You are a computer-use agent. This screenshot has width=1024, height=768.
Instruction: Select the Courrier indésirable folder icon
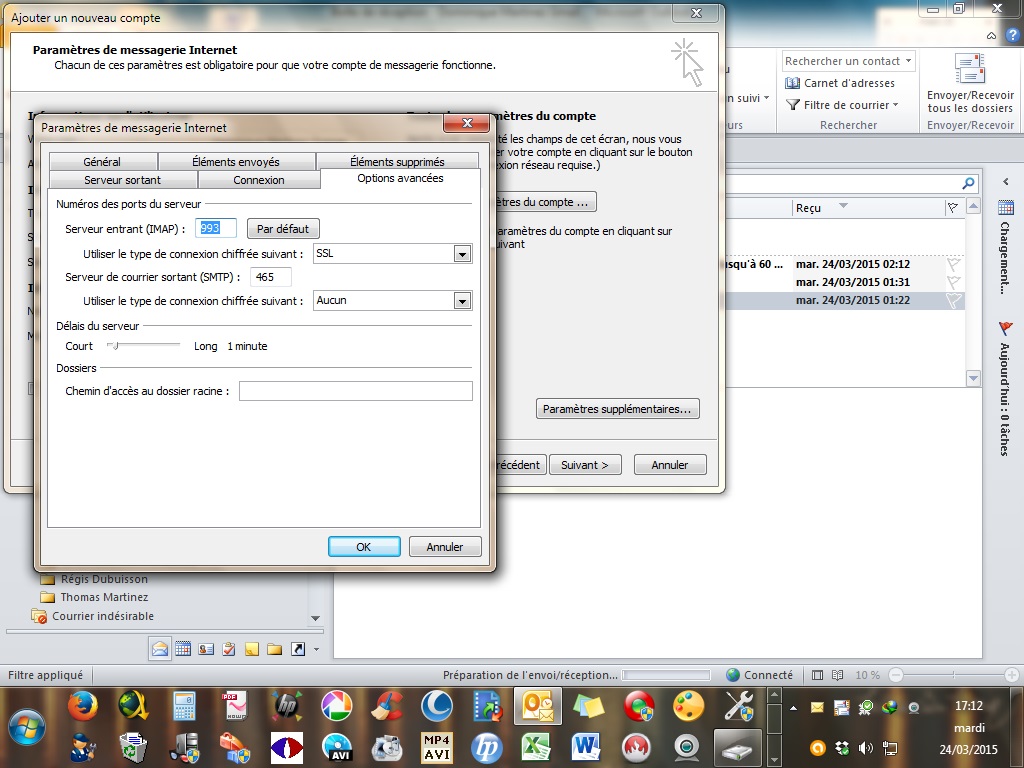coord(39,616)
